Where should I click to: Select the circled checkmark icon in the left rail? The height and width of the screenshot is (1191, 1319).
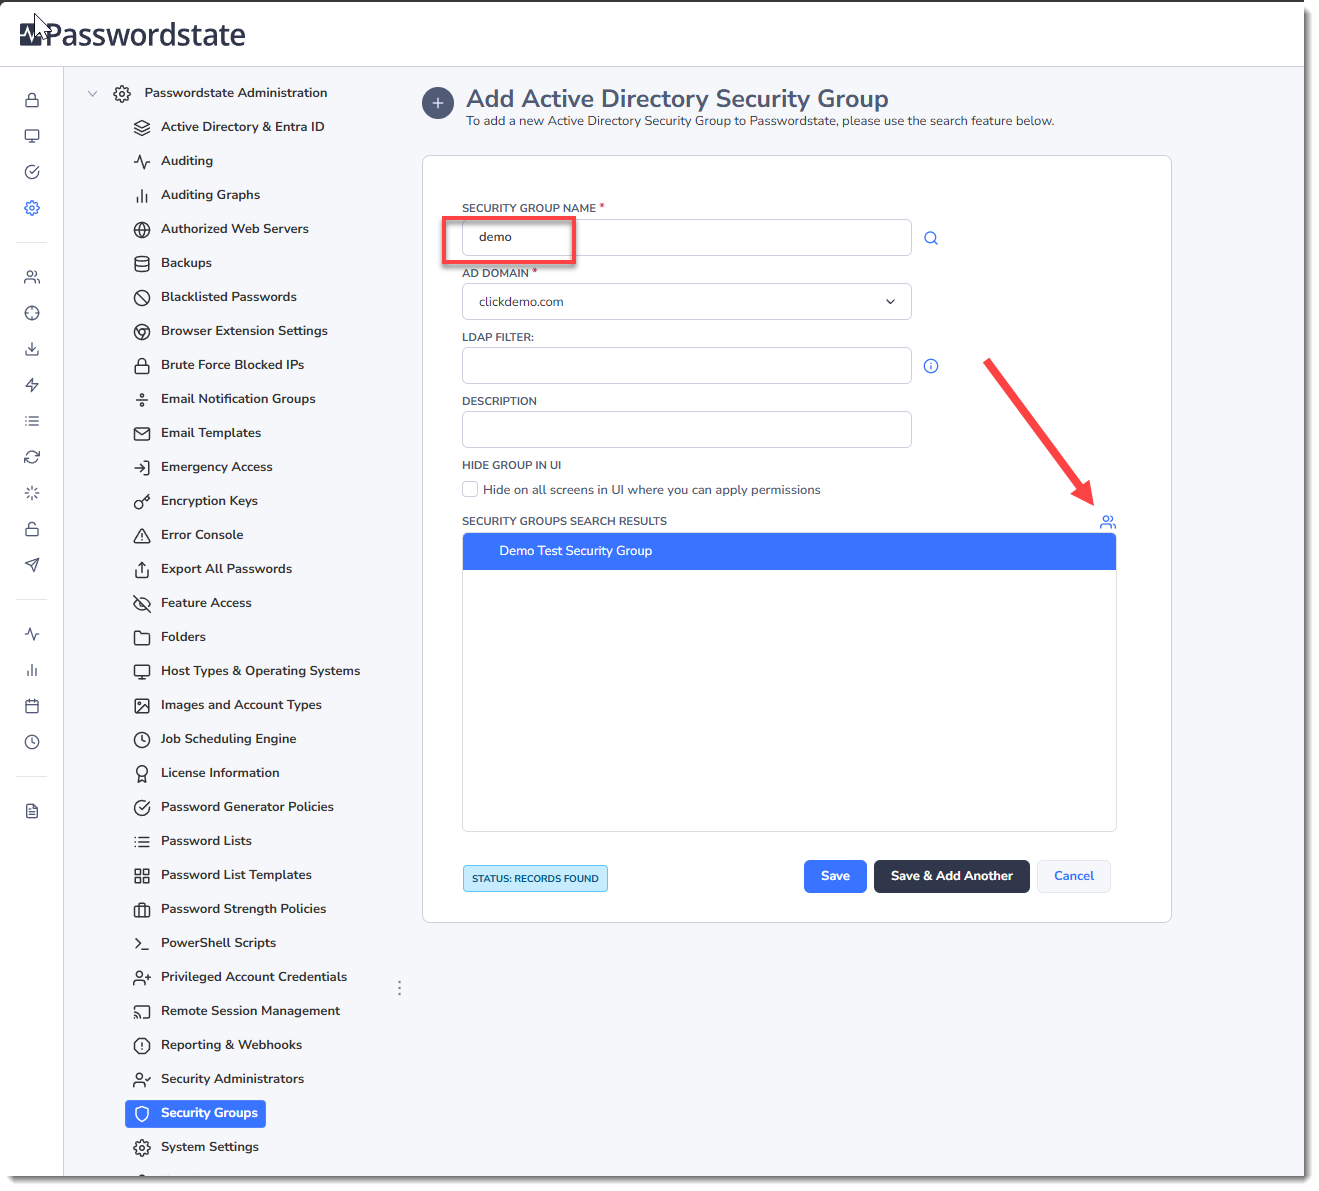[x=32, y=172]
